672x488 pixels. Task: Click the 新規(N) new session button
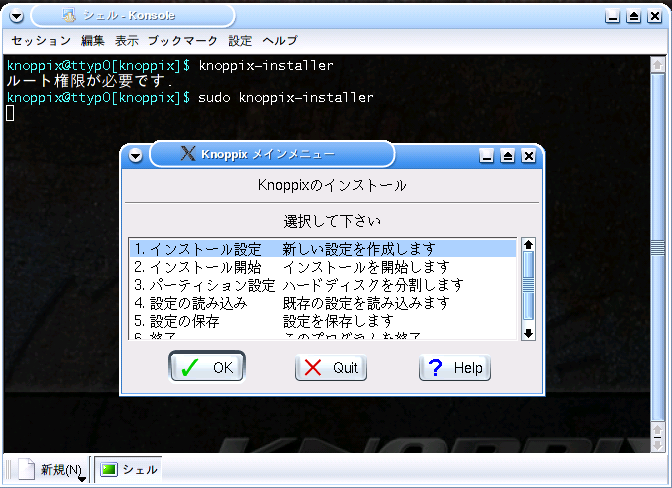[52, 470]
